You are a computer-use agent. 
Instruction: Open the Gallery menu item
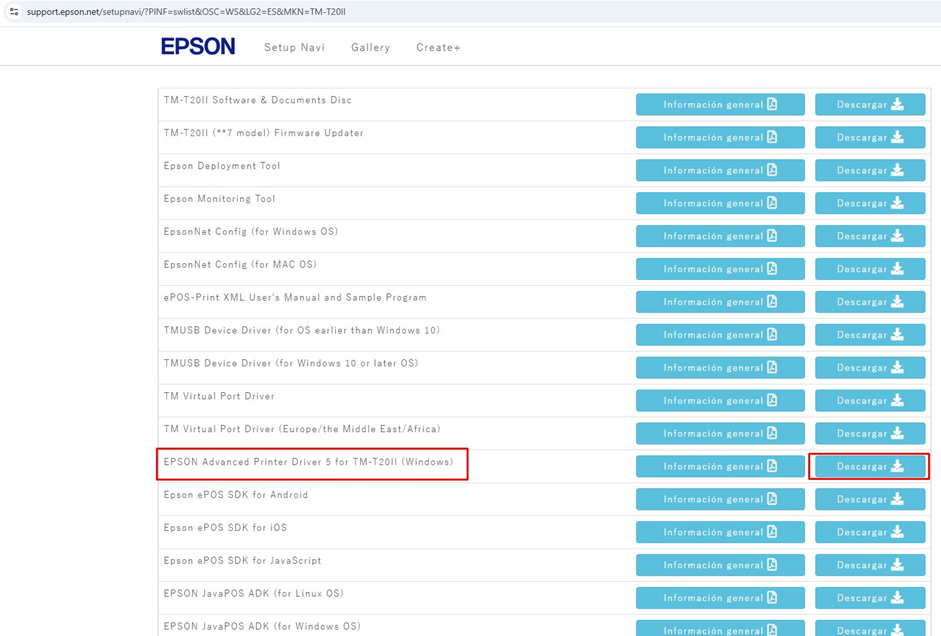point(370,47)
